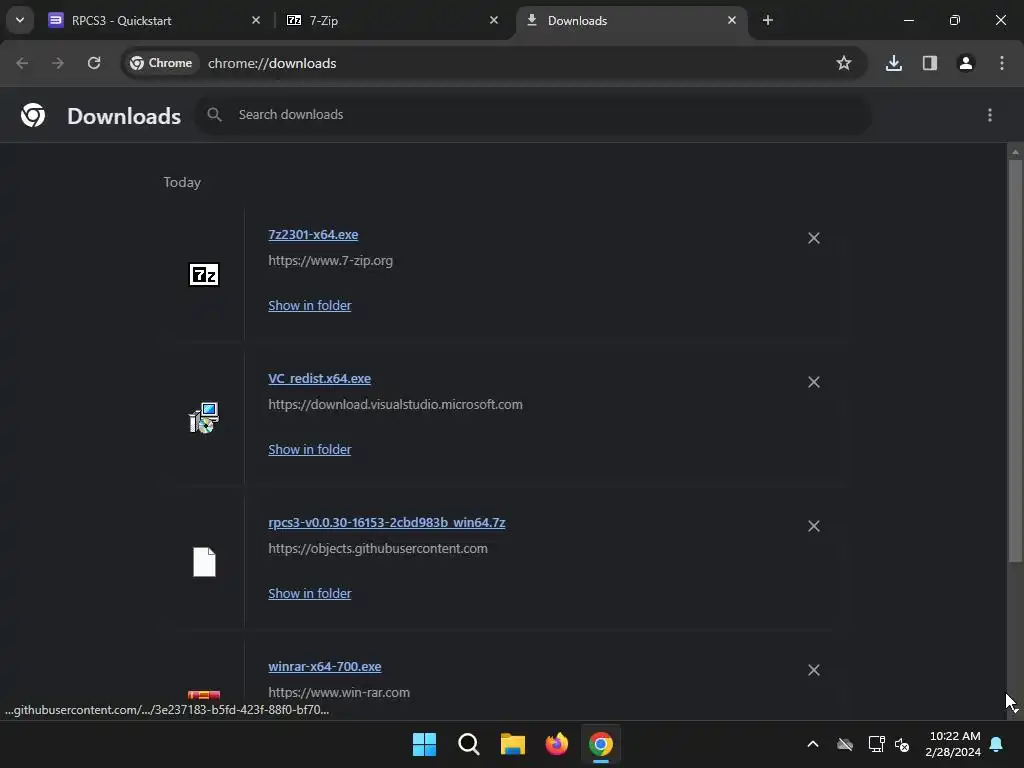Open the VC_redist.x64.exe file link
1024x768 pixels.
319,379
